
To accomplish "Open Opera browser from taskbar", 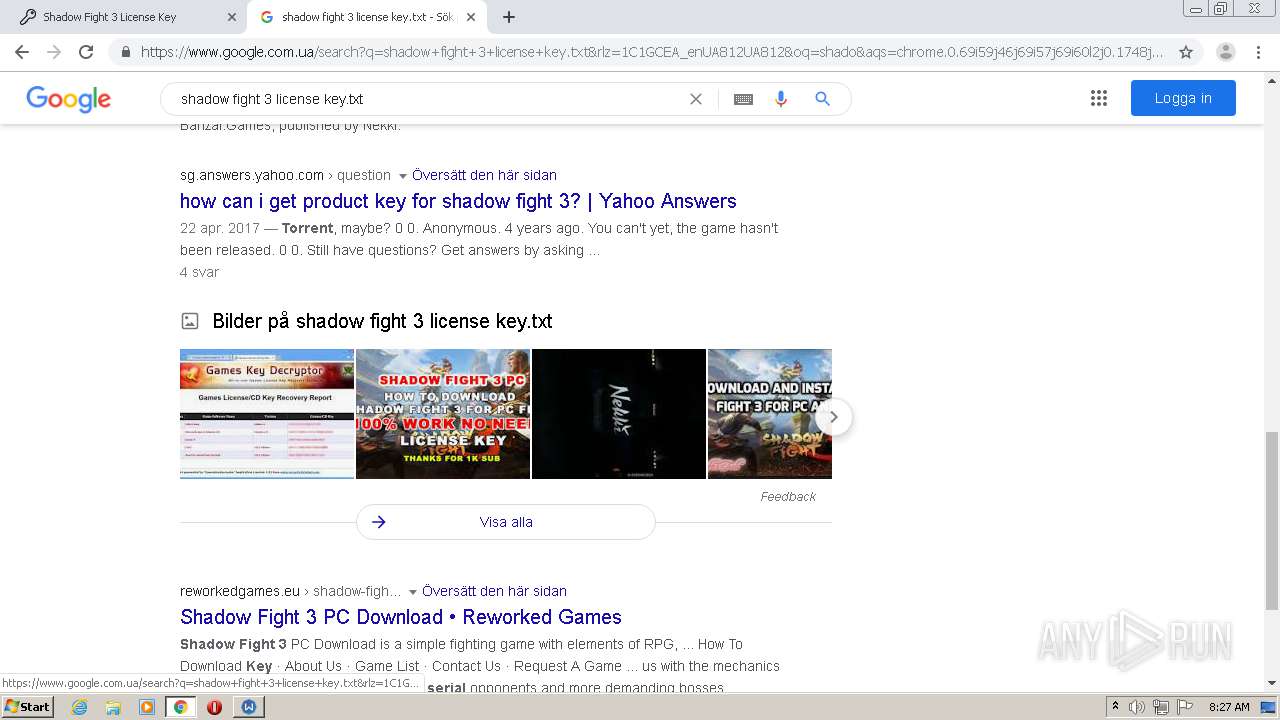I will coord(214,707).
